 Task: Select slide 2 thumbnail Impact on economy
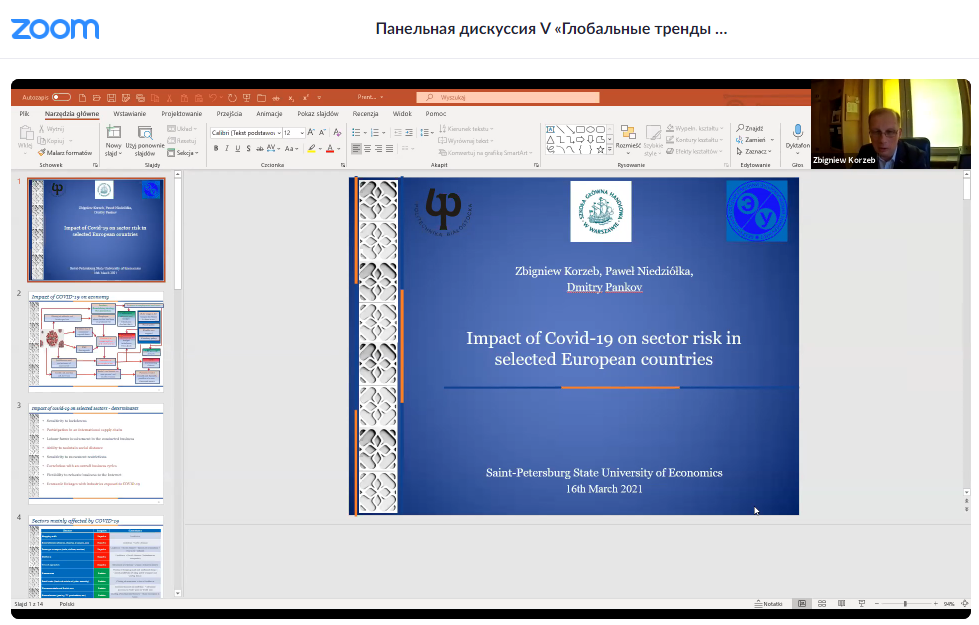click(x=96, y=340)
